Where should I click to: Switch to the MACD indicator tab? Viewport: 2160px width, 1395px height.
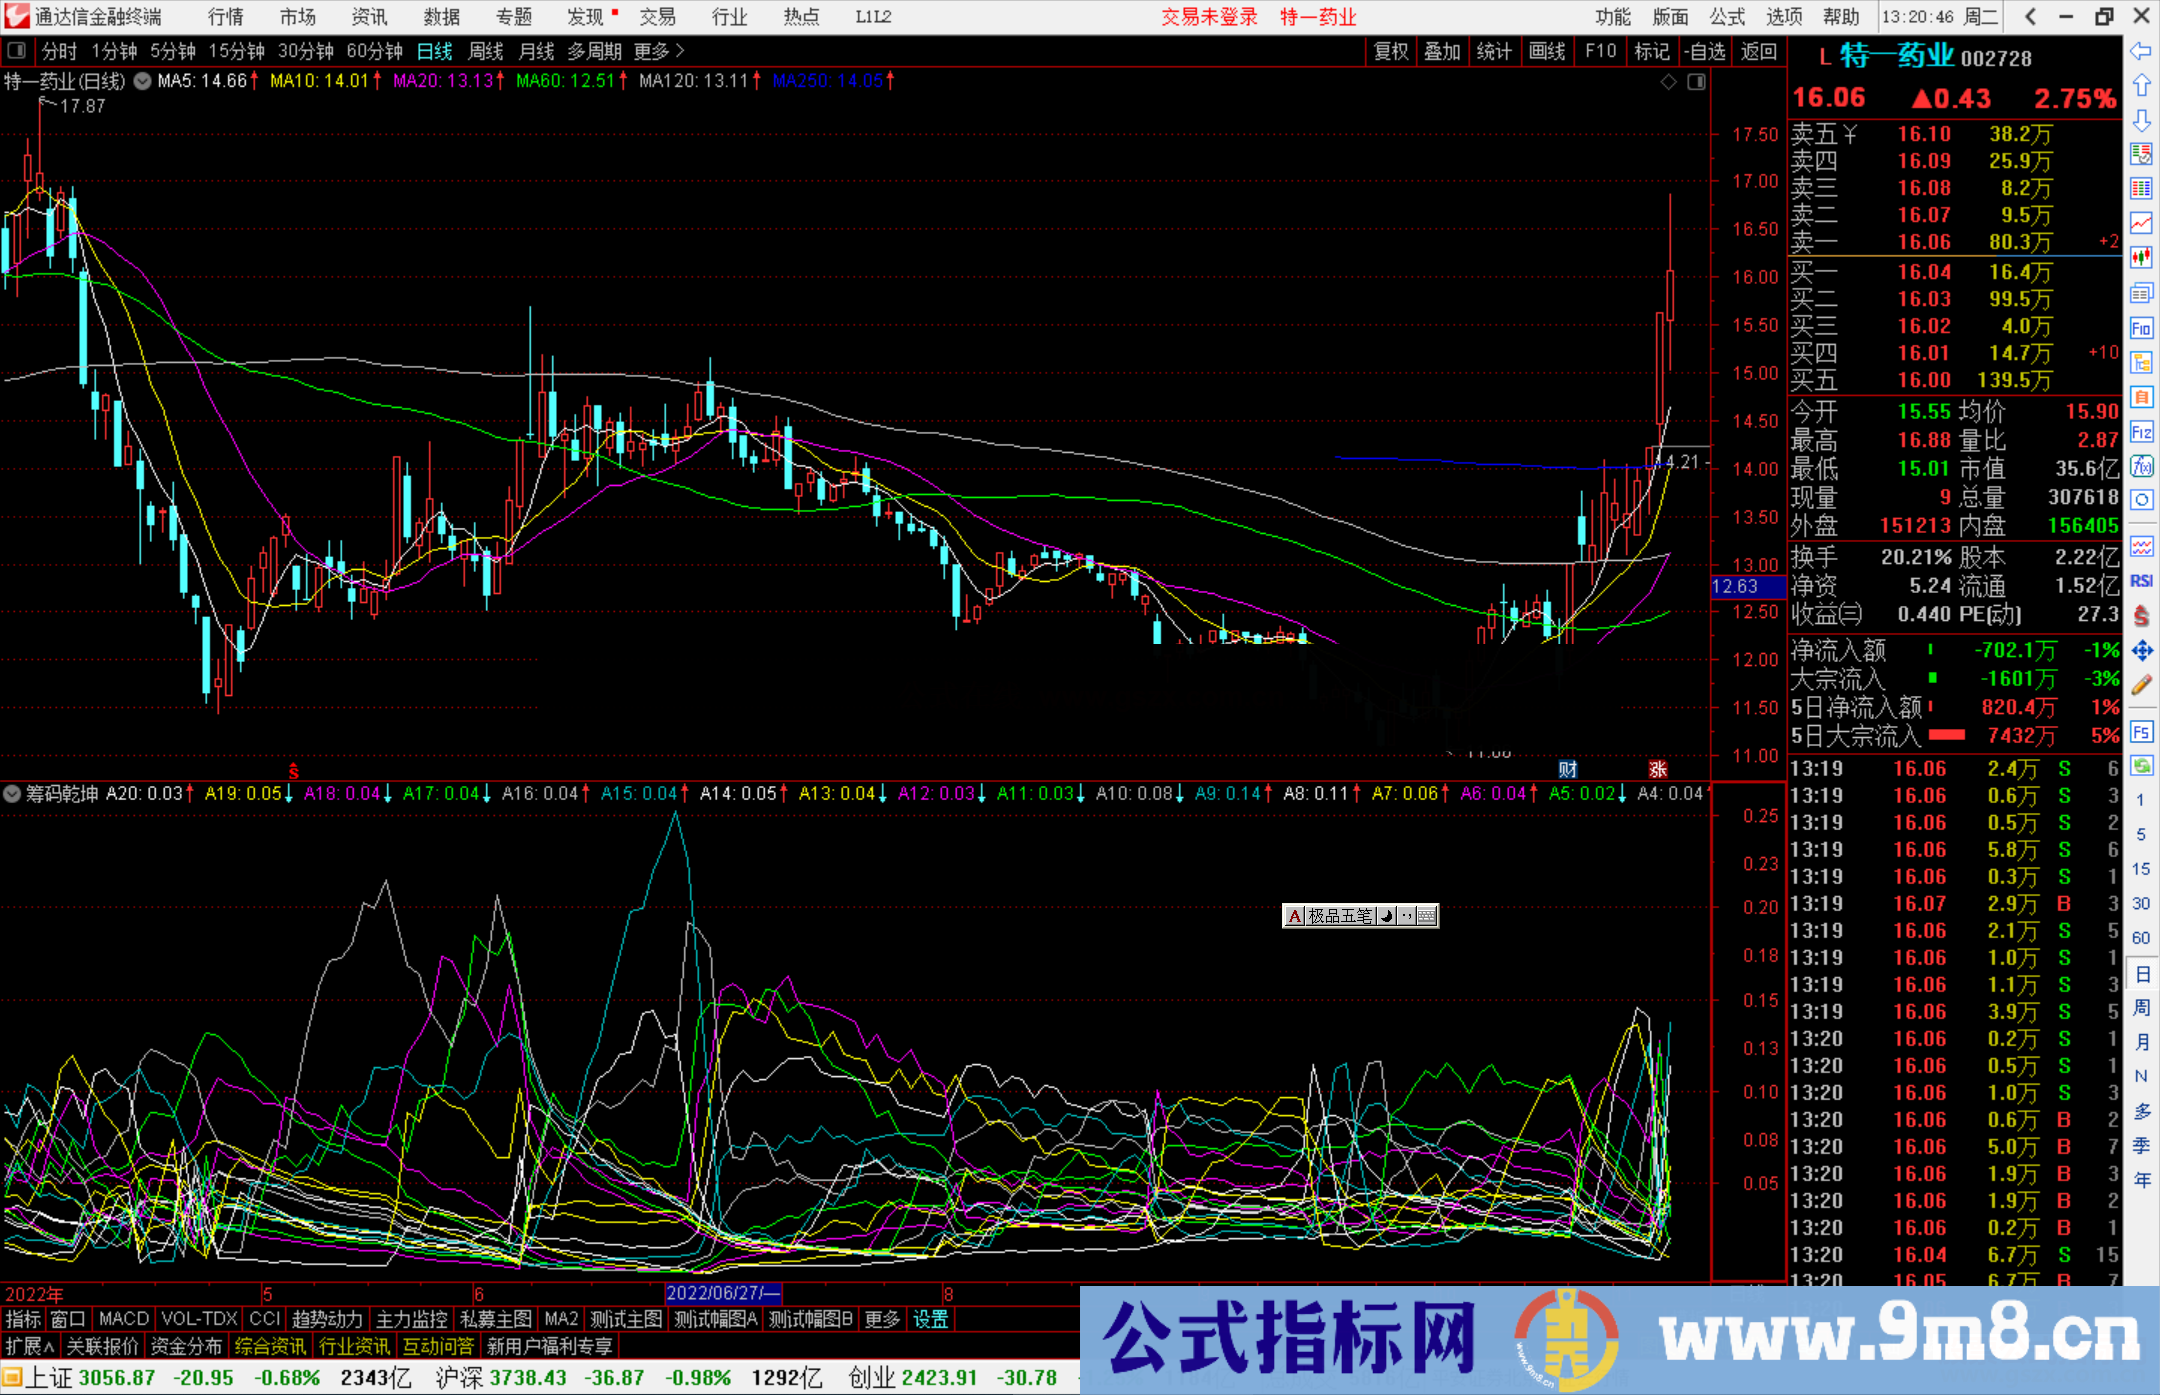click(x=124, y=1319)
